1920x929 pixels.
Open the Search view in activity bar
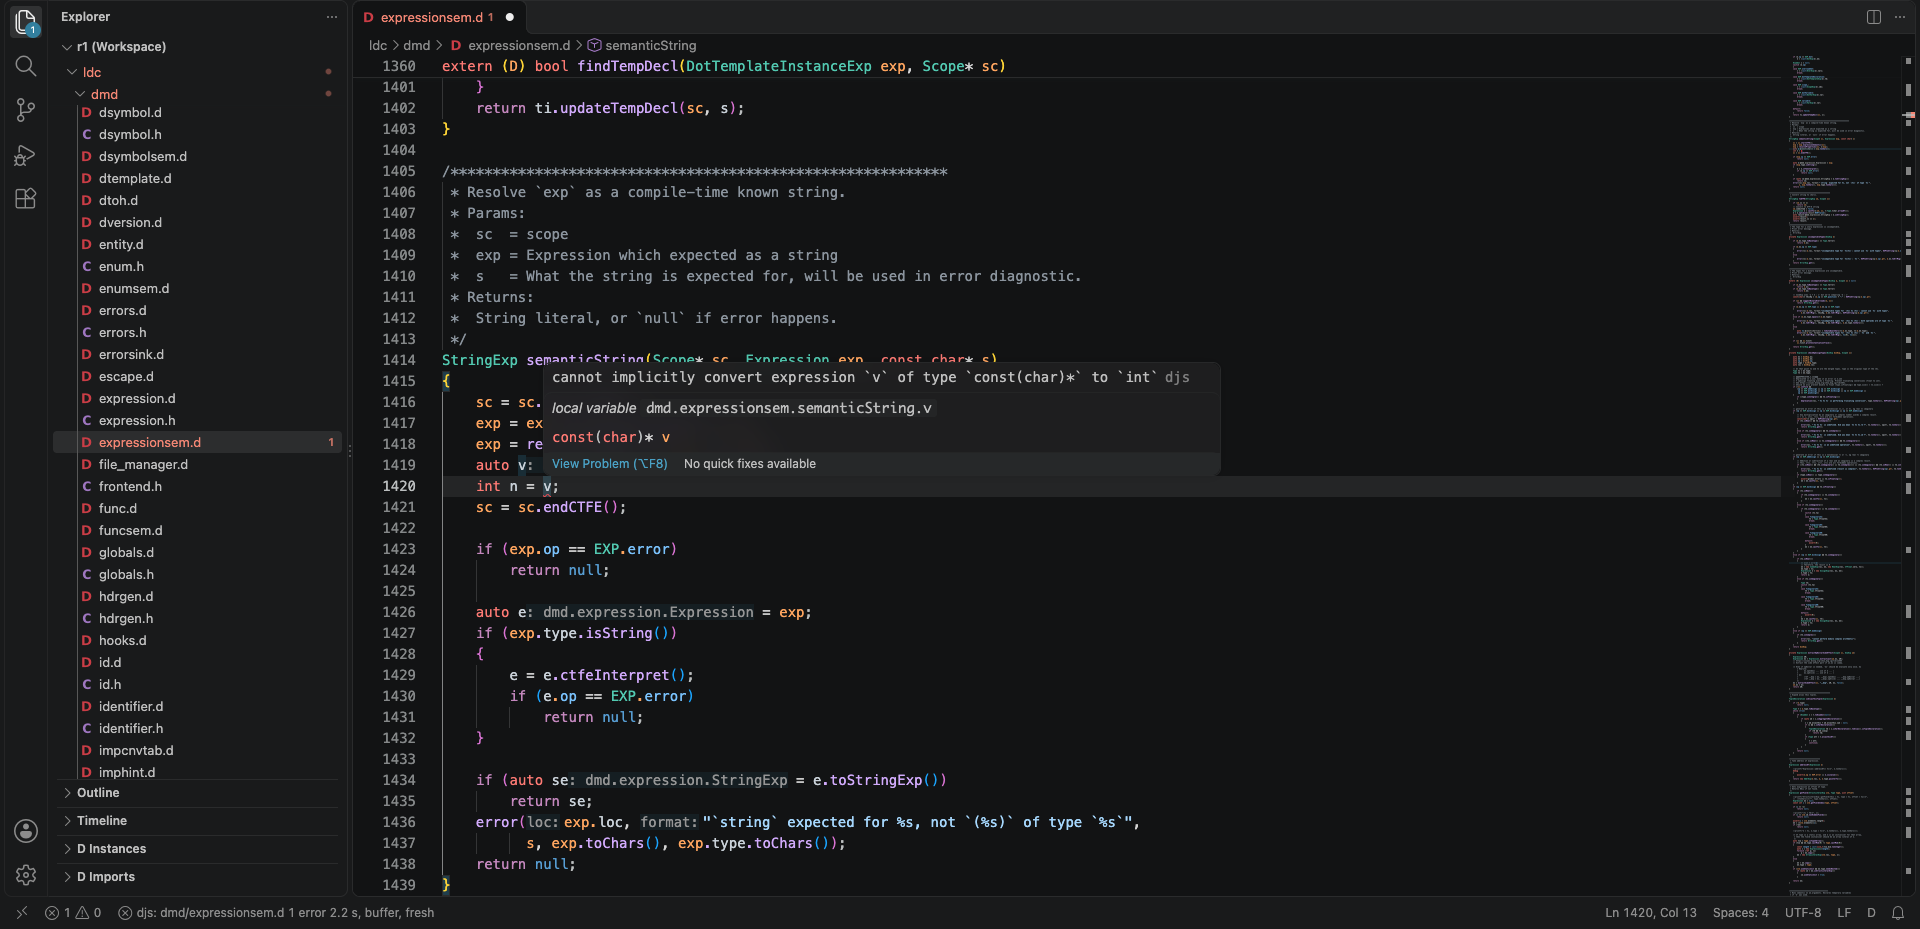click(x=26, y=66)
